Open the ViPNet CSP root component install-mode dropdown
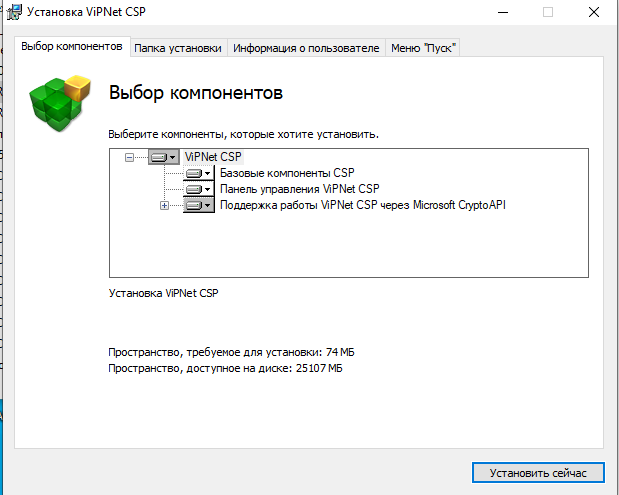Image resolution: width=619 pixels, height=495 pixels. 163,157
